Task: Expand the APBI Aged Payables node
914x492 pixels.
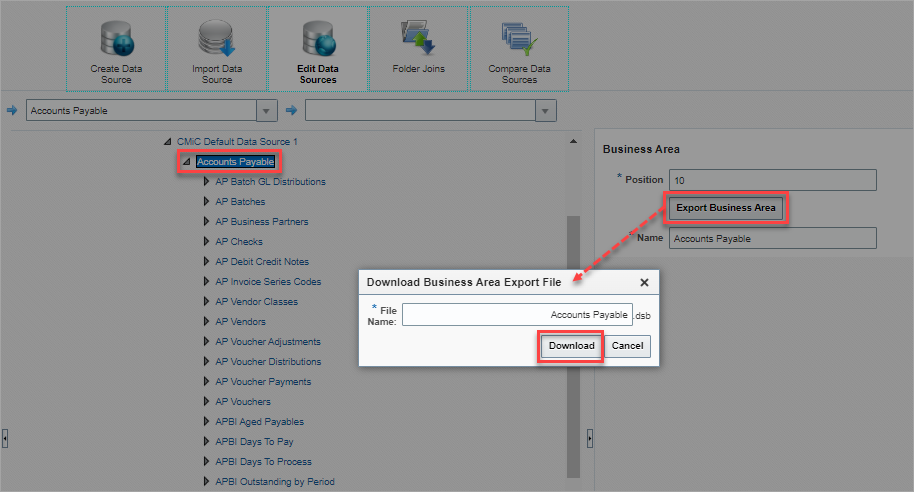Action: tap(206, 421)
